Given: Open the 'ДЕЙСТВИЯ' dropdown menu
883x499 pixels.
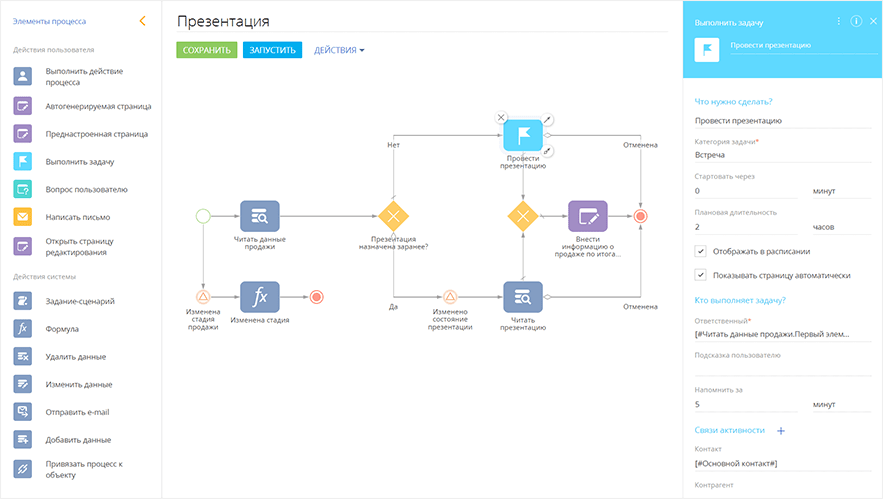Looking at the screenshot, I should click(x=339, y=50).
